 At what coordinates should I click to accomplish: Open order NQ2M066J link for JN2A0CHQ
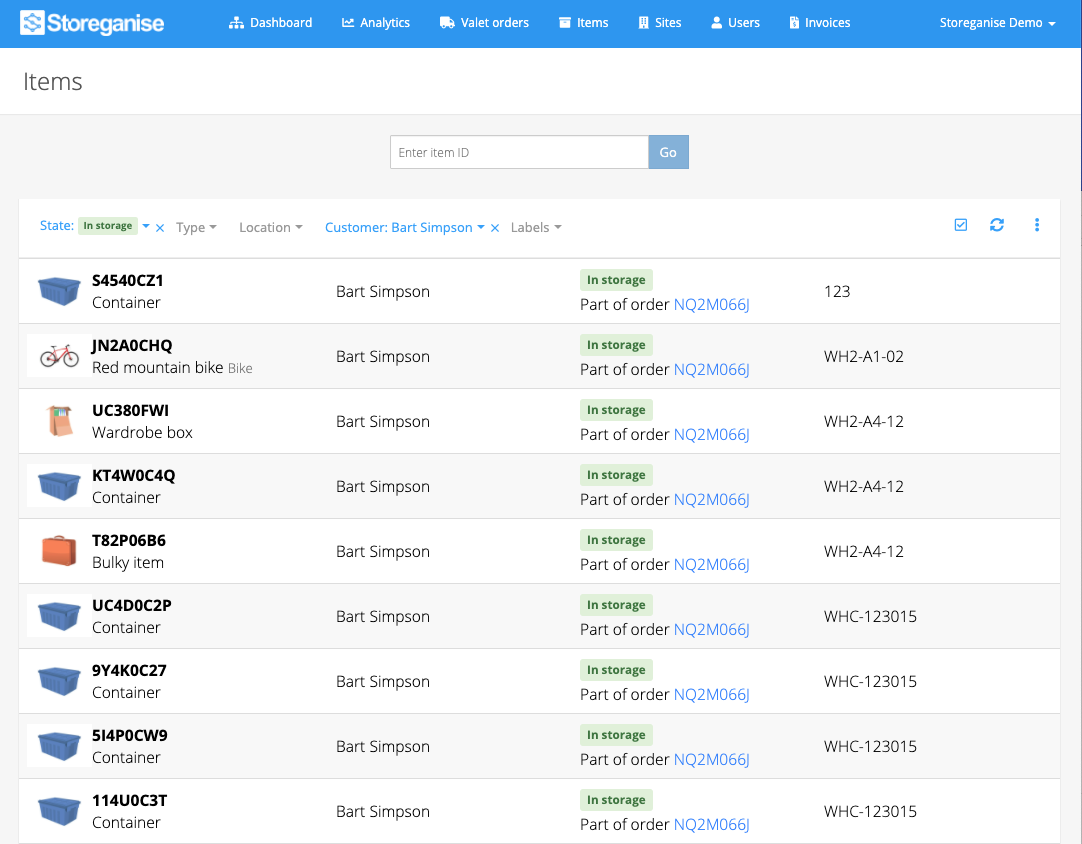tap(711, 369)
